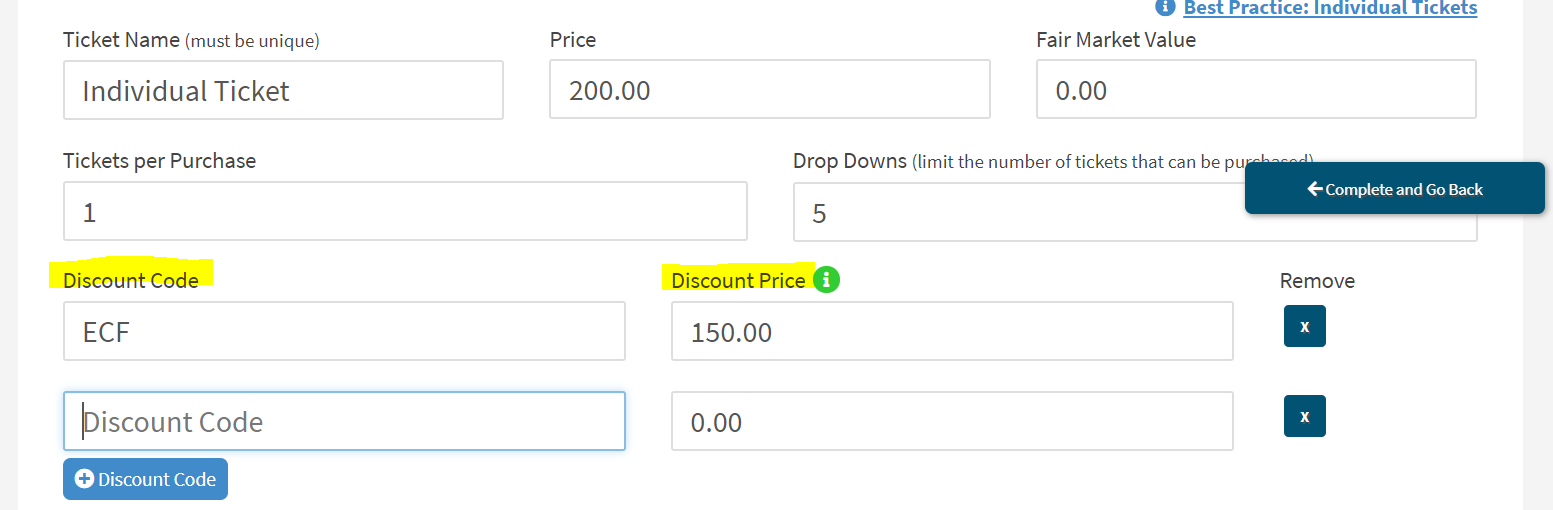The width and height of the screenshot is (1553, 510).
Task: Click the green info icon beside Discount Price
Action: coord(826,280)
